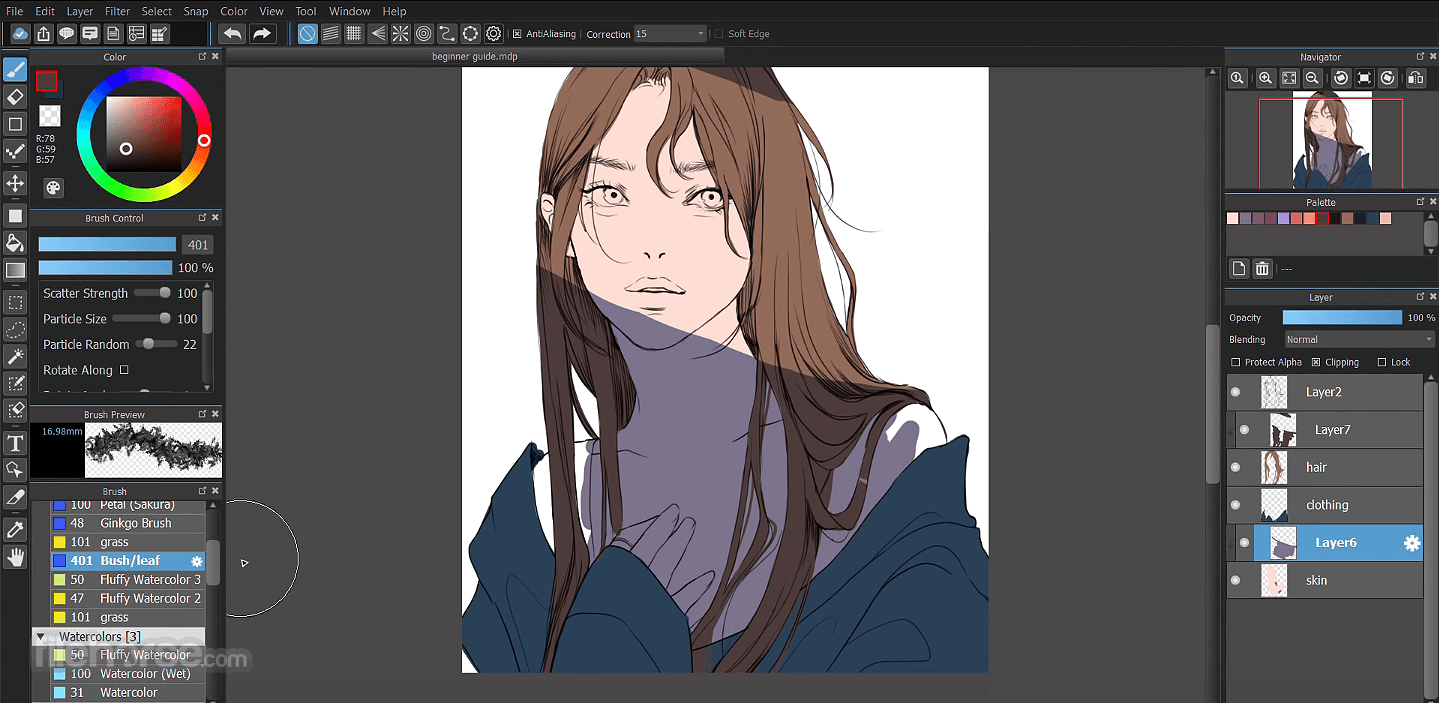Toggle the AntiAliasing checkbox
The height and width of the screenshot is (703, 1439).
pos(516,34)
